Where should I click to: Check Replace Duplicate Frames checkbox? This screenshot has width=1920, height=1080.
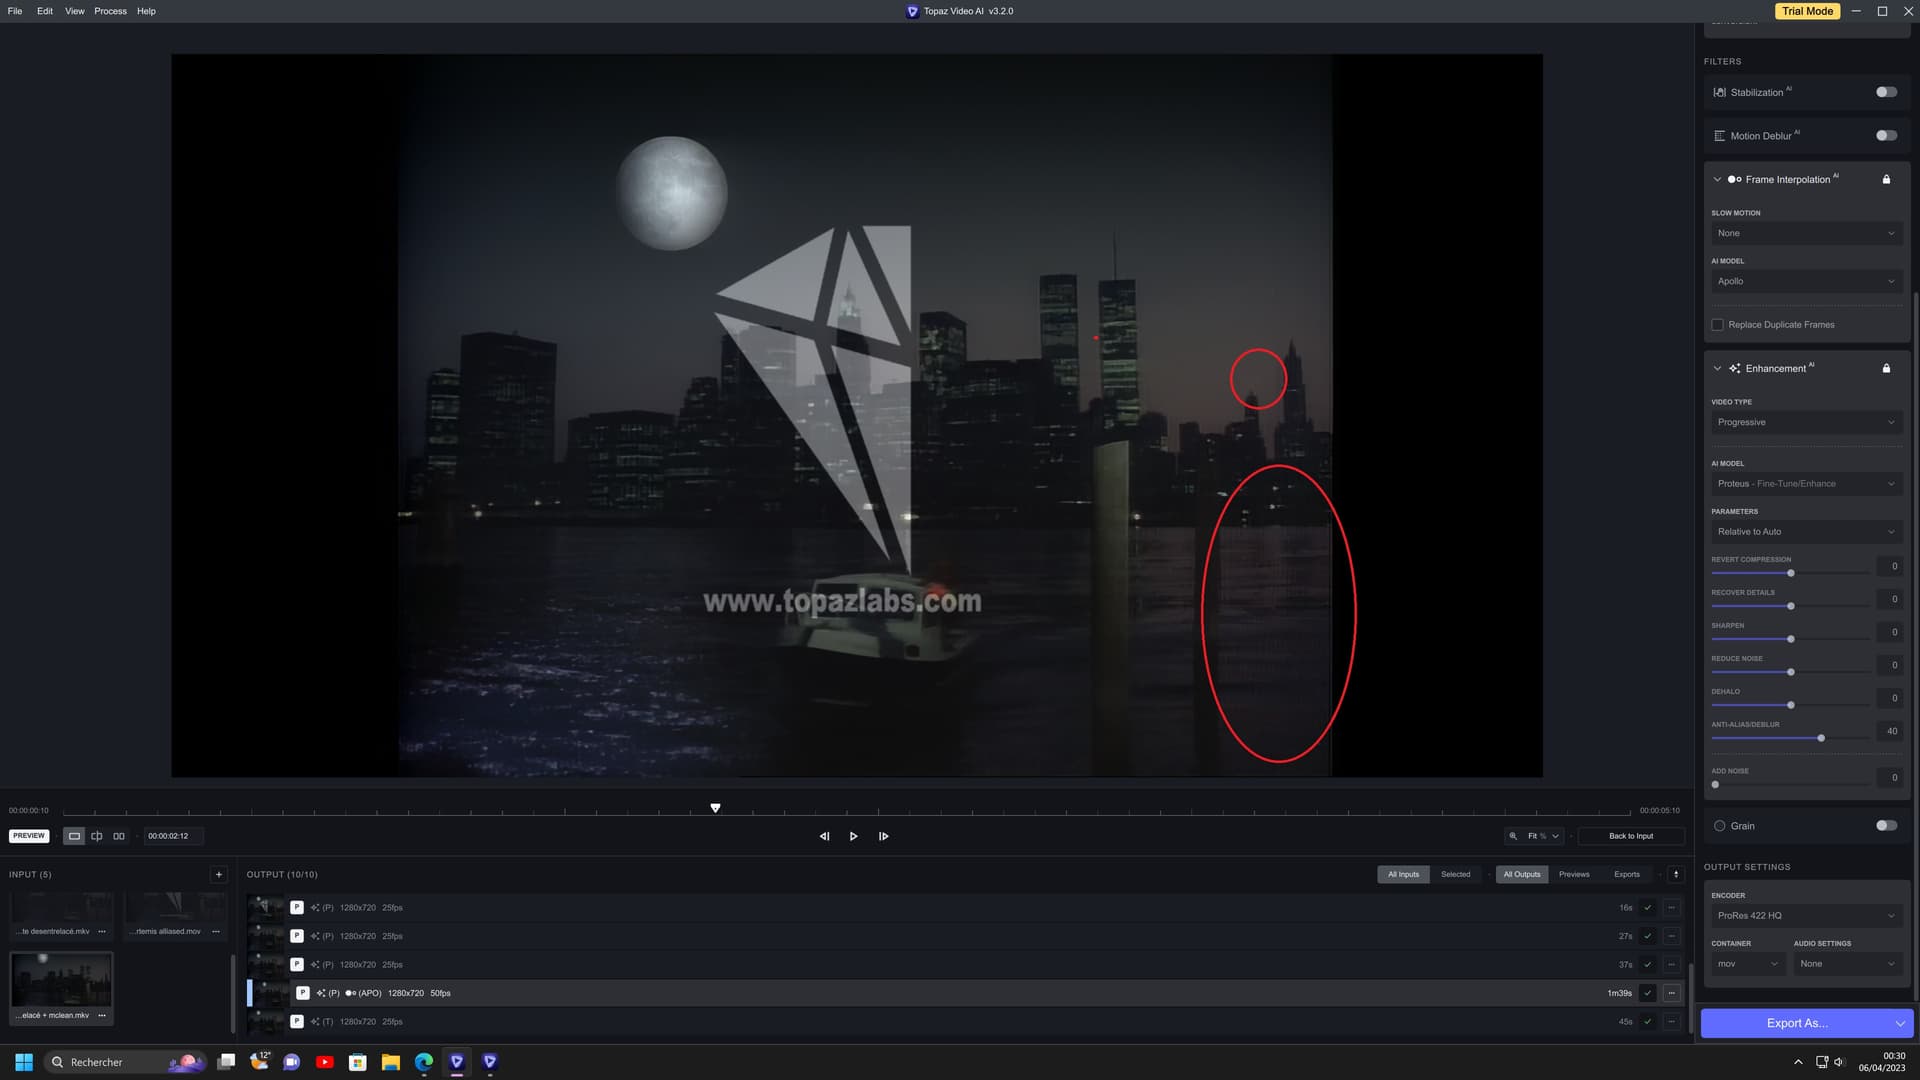pos(1717,325)
